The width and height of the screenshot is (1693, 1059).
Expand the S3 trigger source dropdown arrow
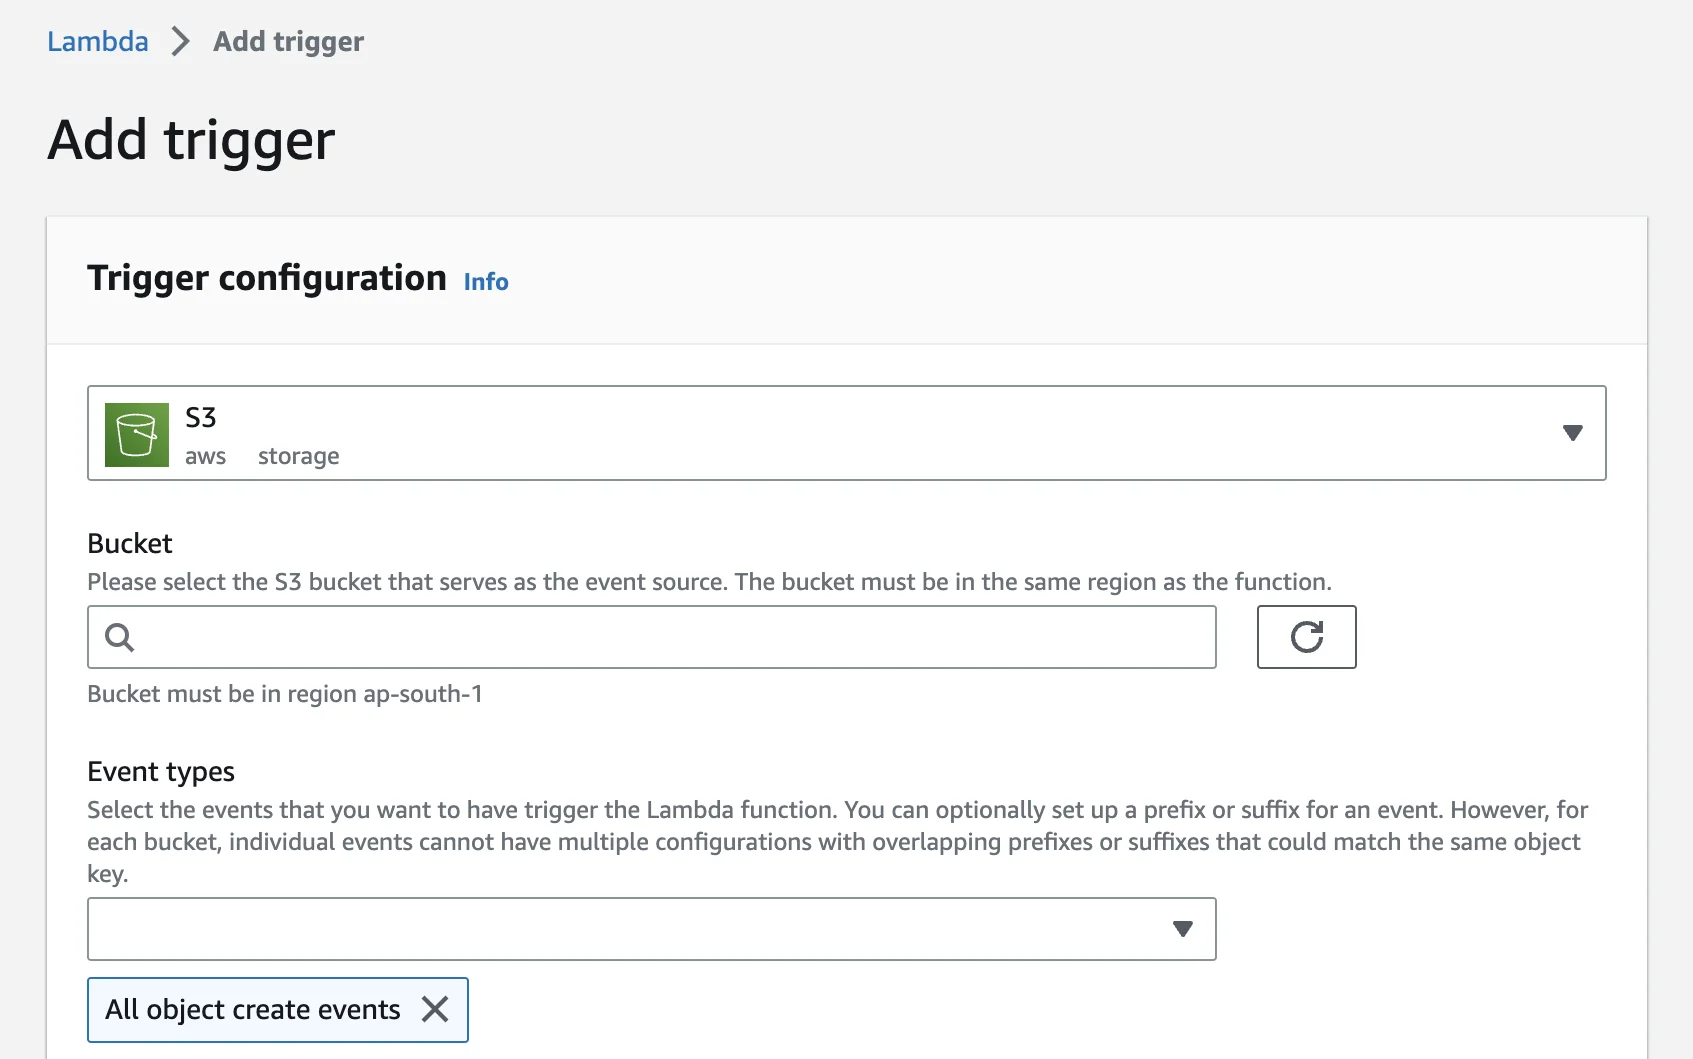click(1572, 433)
